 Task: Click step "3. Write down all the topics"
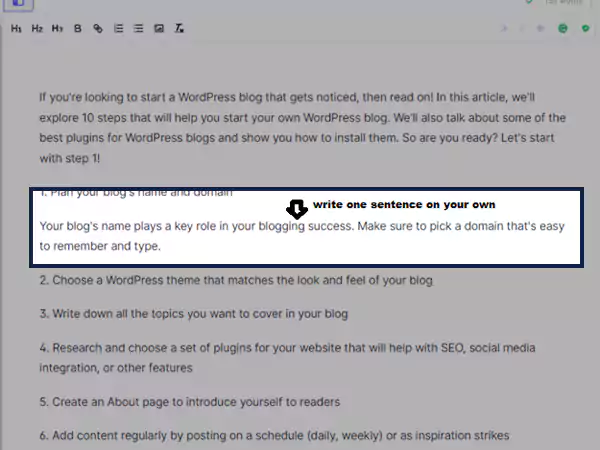(x=194, y=314)
